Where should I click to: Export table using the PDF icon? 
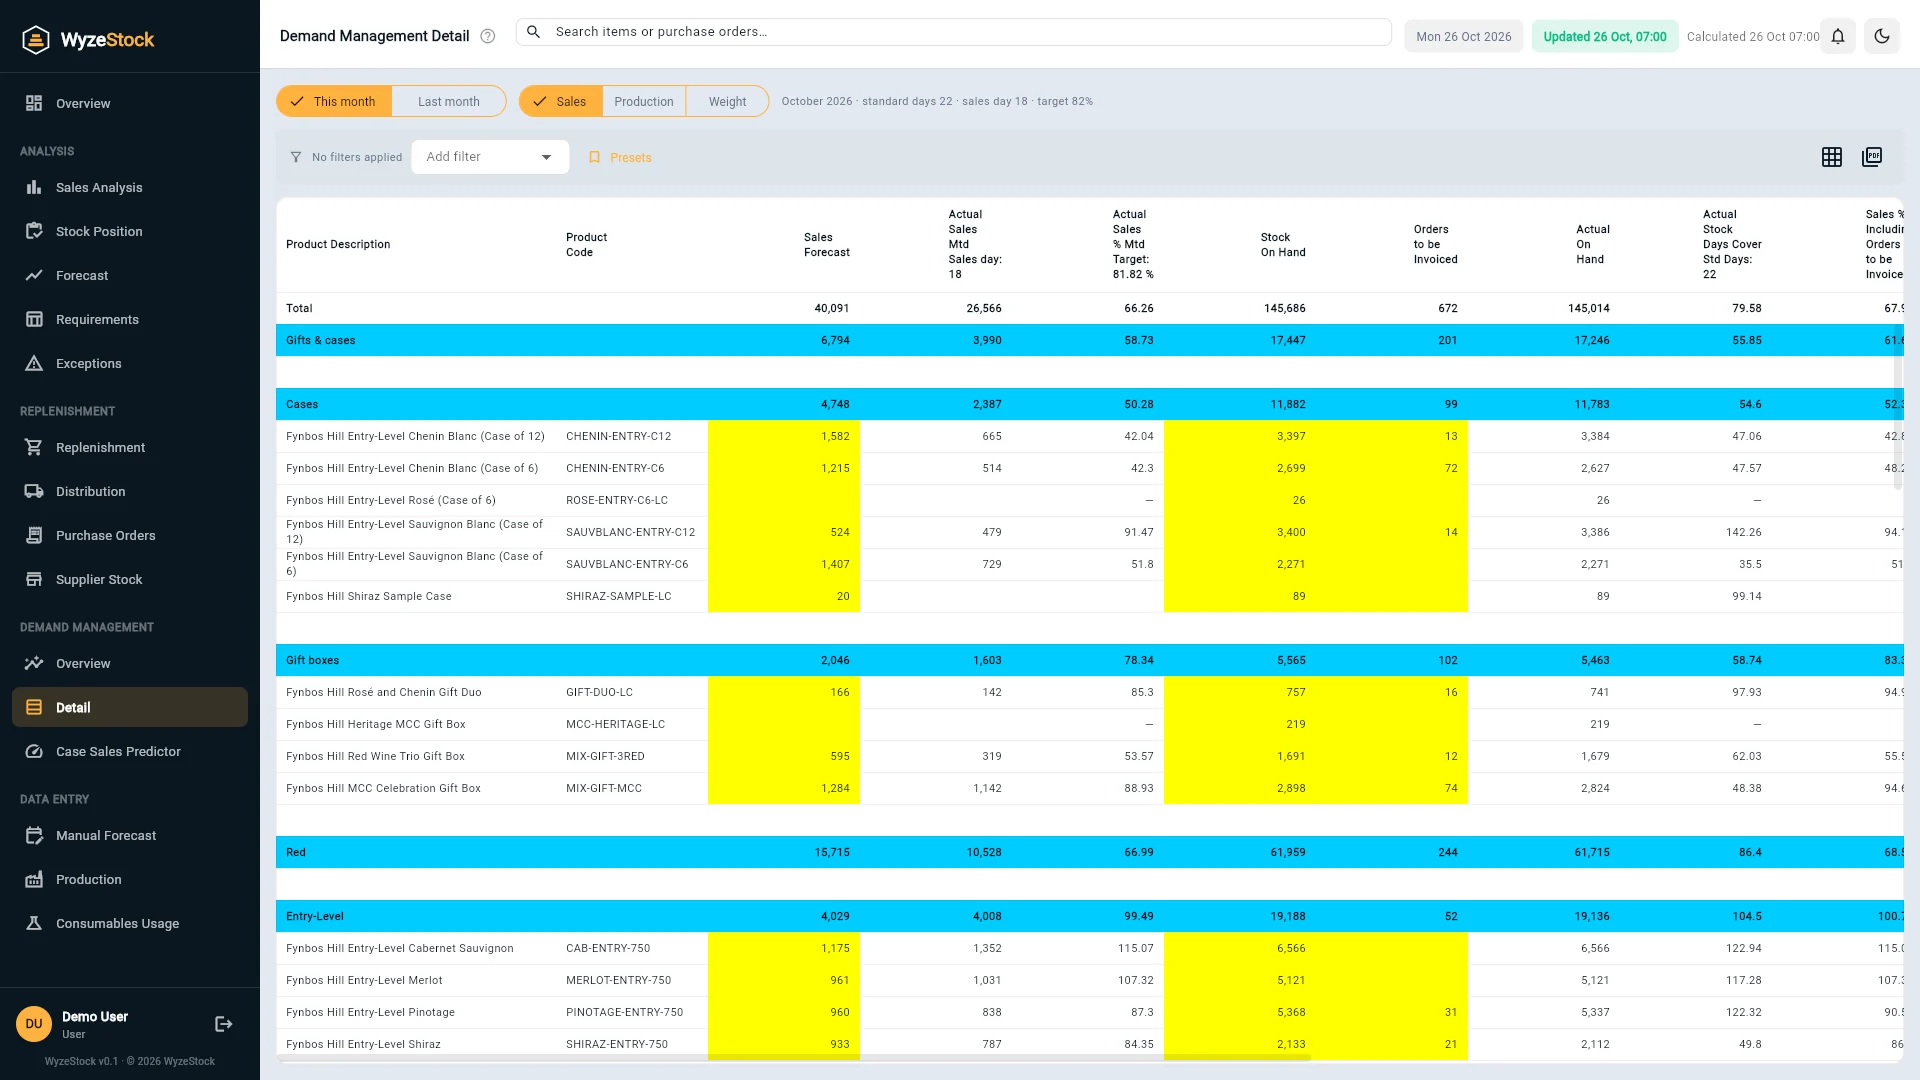[x=1872, y=157]
